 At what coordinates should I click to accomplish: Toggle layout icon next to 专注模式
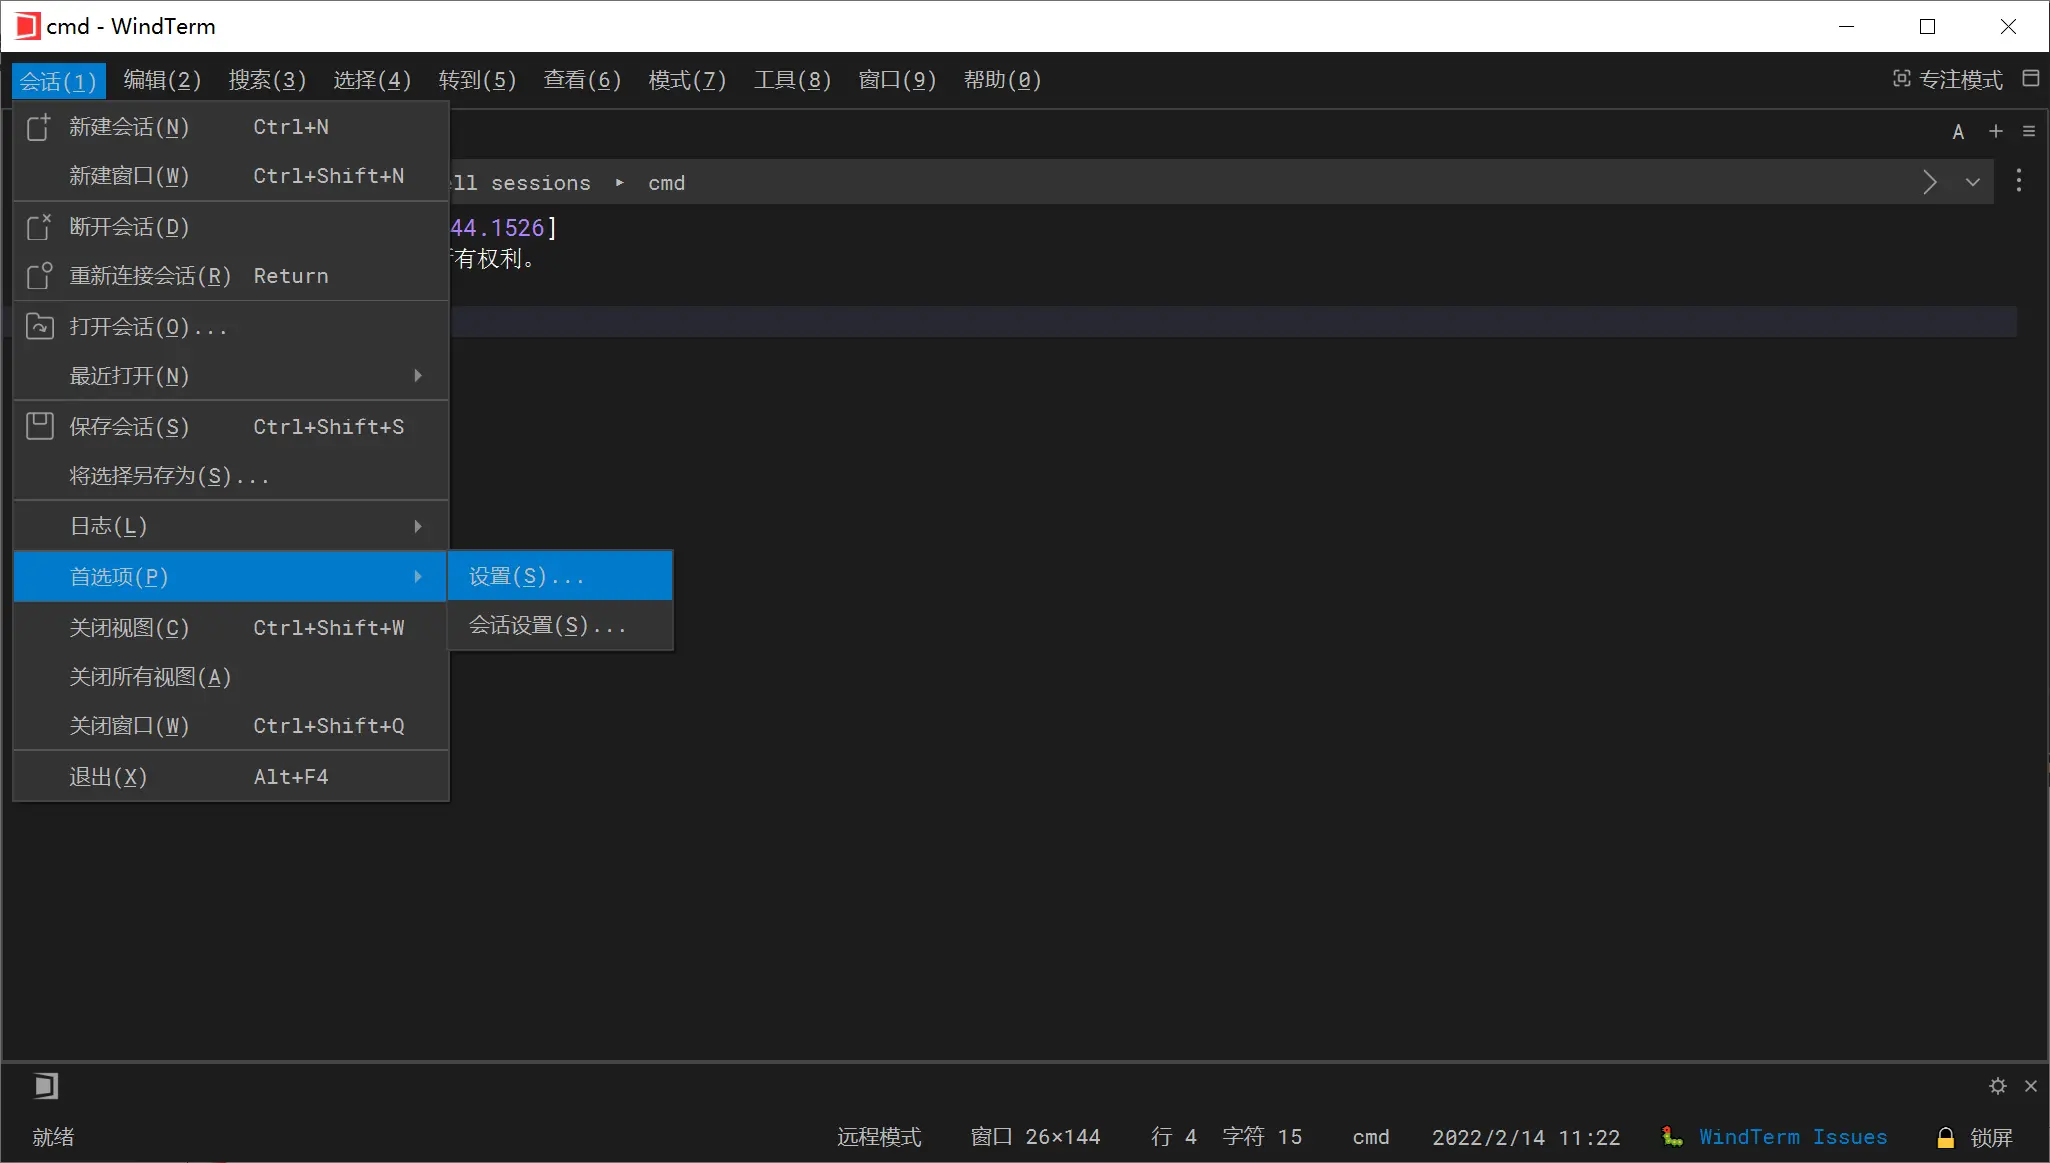point(2031,78)
